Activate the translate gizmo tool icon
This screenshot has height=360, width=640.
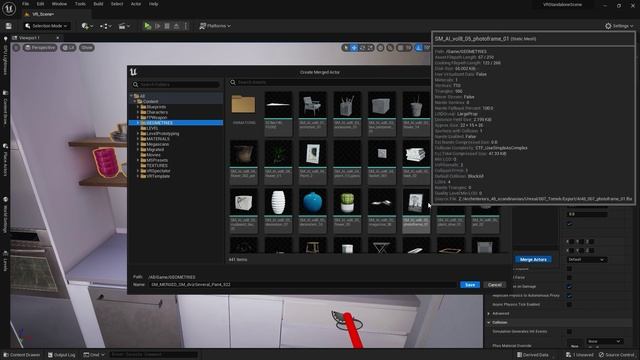coord(354,48)
